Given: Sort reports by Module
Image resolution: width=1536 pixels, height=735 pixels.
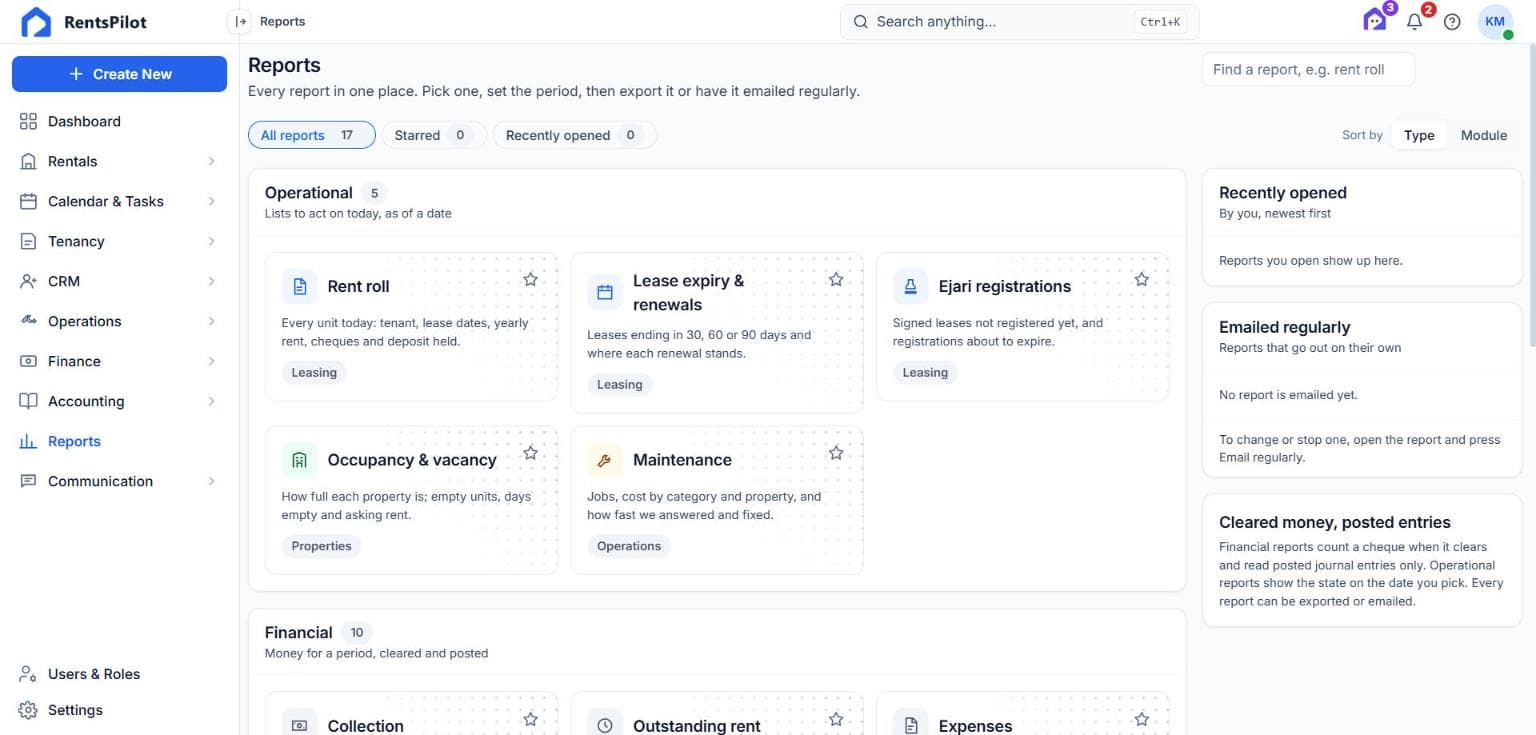Looking at the screenshot, I should [1484, 135].
